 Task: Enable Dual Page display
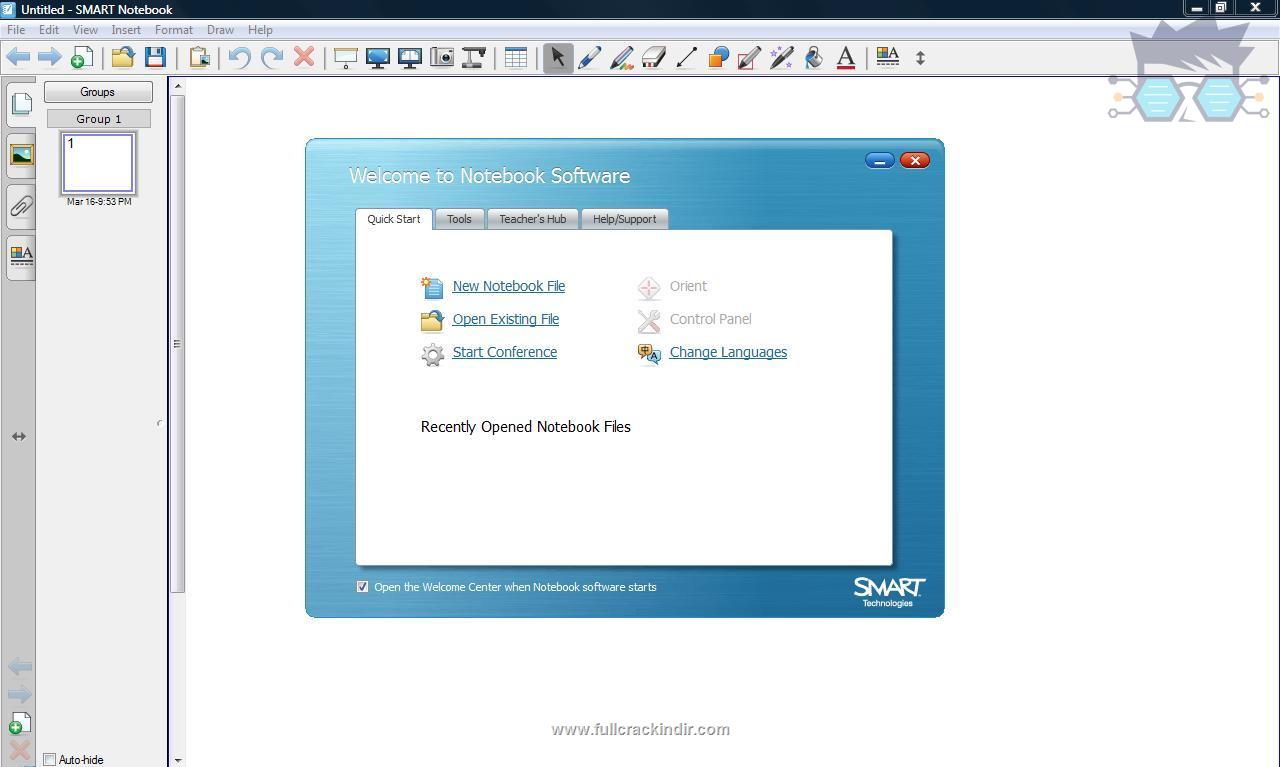(410, 57)
